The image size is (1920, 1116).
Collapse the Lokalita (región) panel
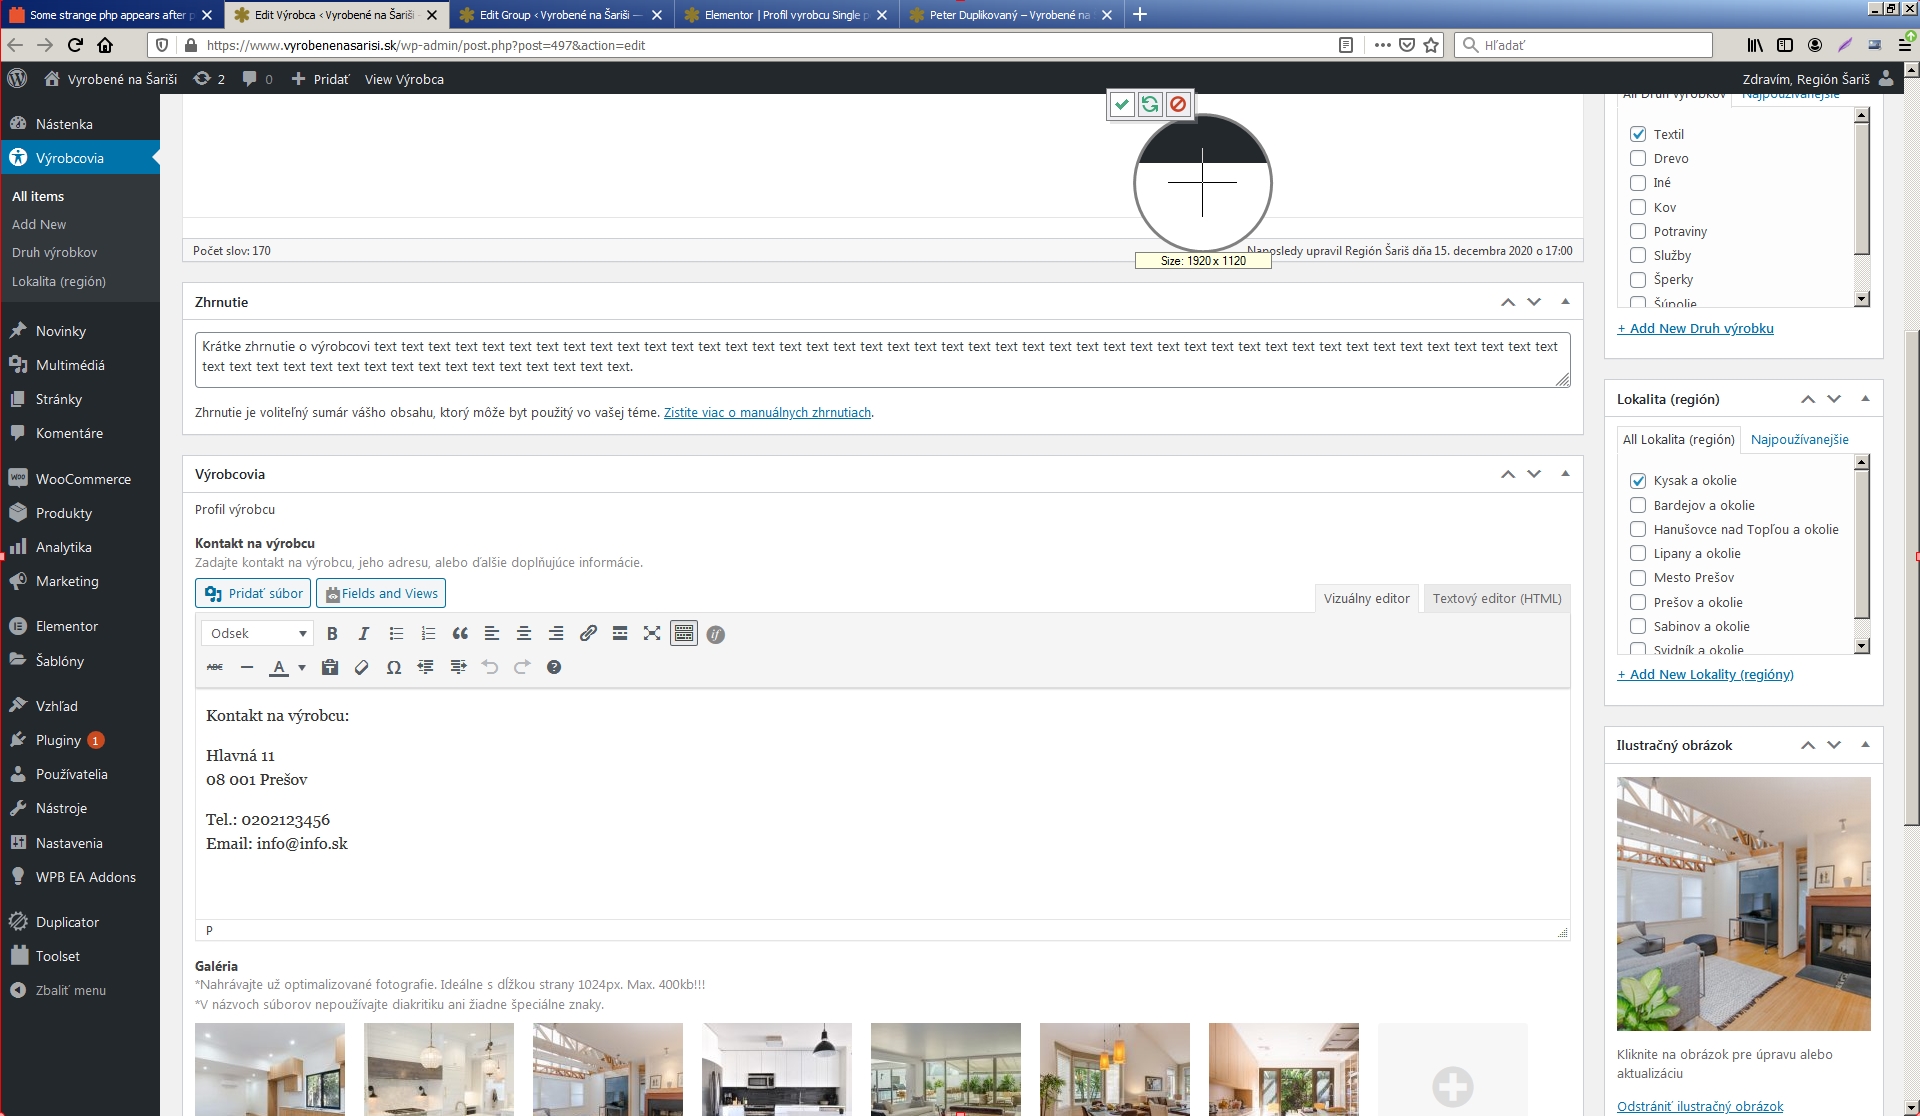point(1865,399)
